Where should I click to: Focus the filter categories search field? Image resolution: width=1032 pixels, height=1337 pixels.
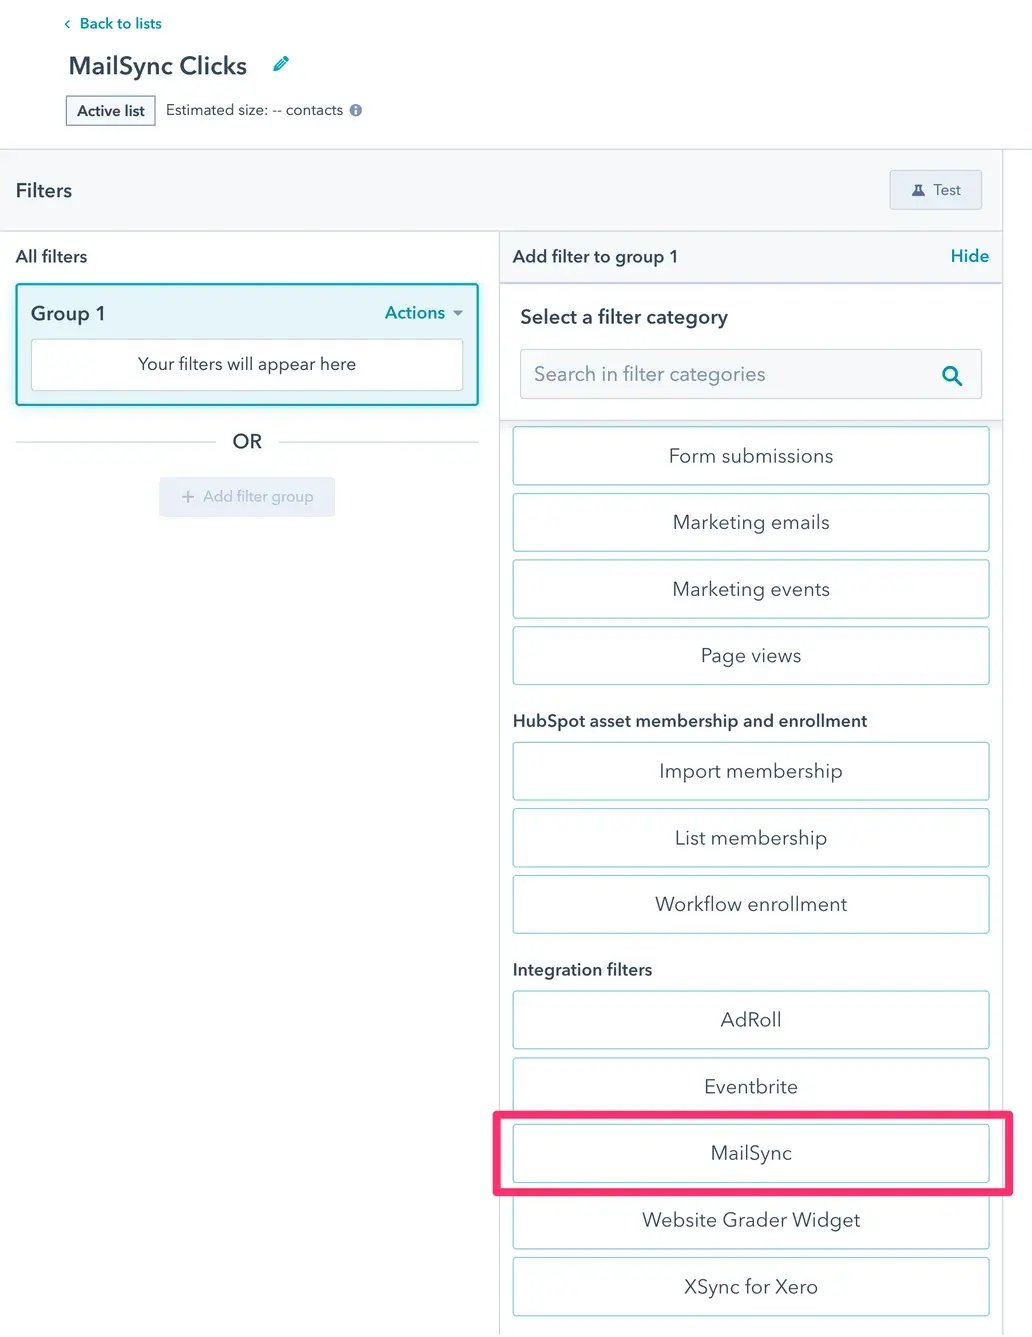(730, 374)
